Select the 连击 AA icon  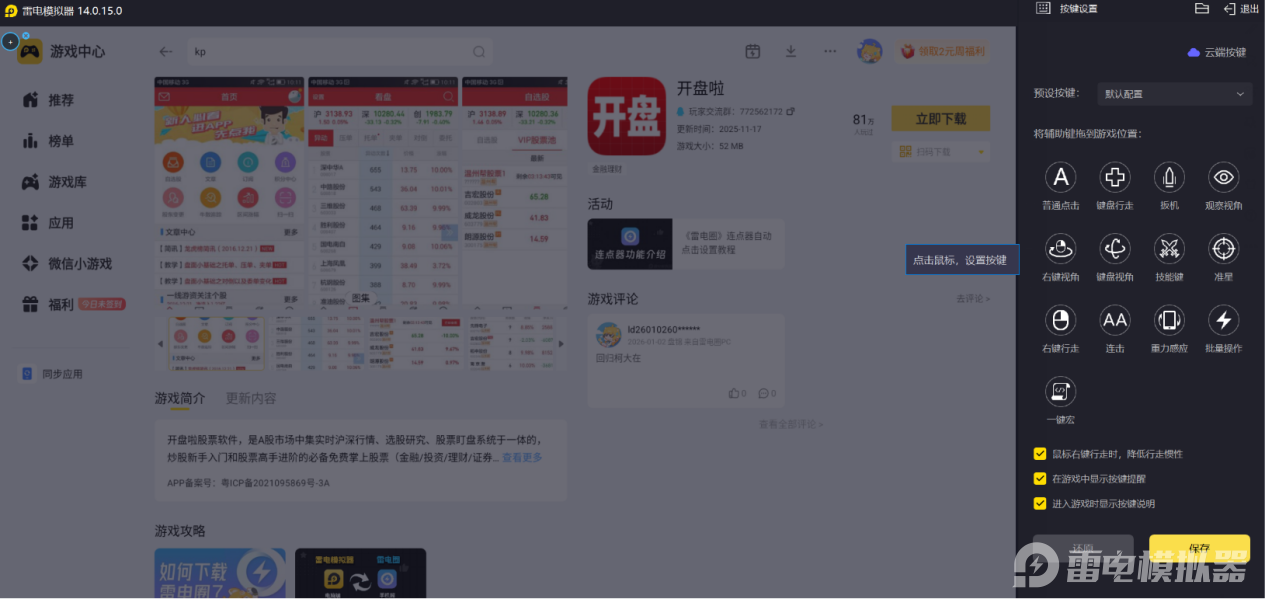pyautogui.click(x=1115, y=320)
